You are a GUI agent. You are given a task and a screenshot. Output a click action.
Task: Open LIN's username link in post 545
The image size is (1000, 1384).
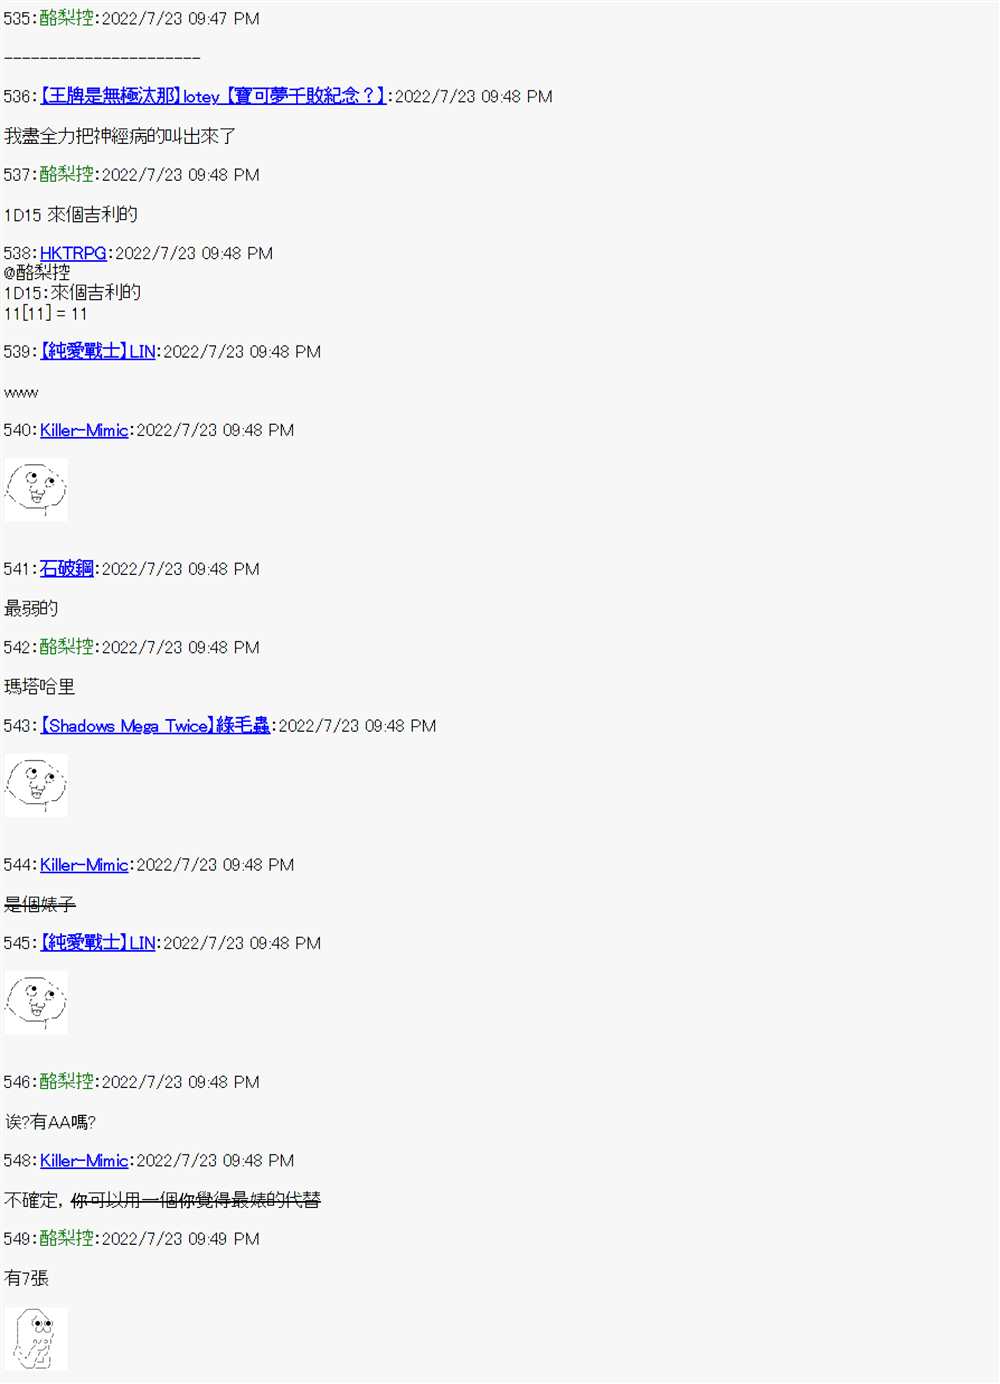coord(98,942)
